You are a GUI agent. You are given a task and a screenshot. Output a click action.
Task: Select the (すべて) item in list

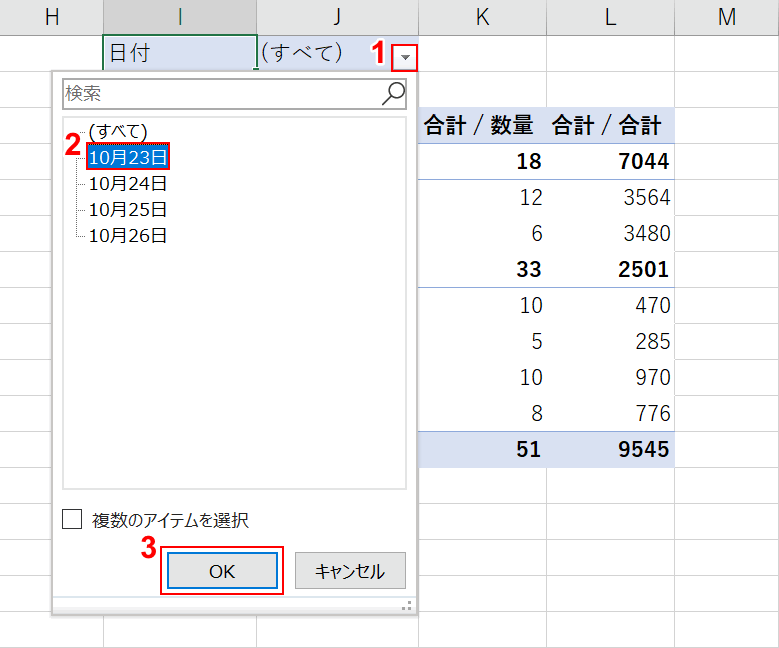[x=118, y=131]
